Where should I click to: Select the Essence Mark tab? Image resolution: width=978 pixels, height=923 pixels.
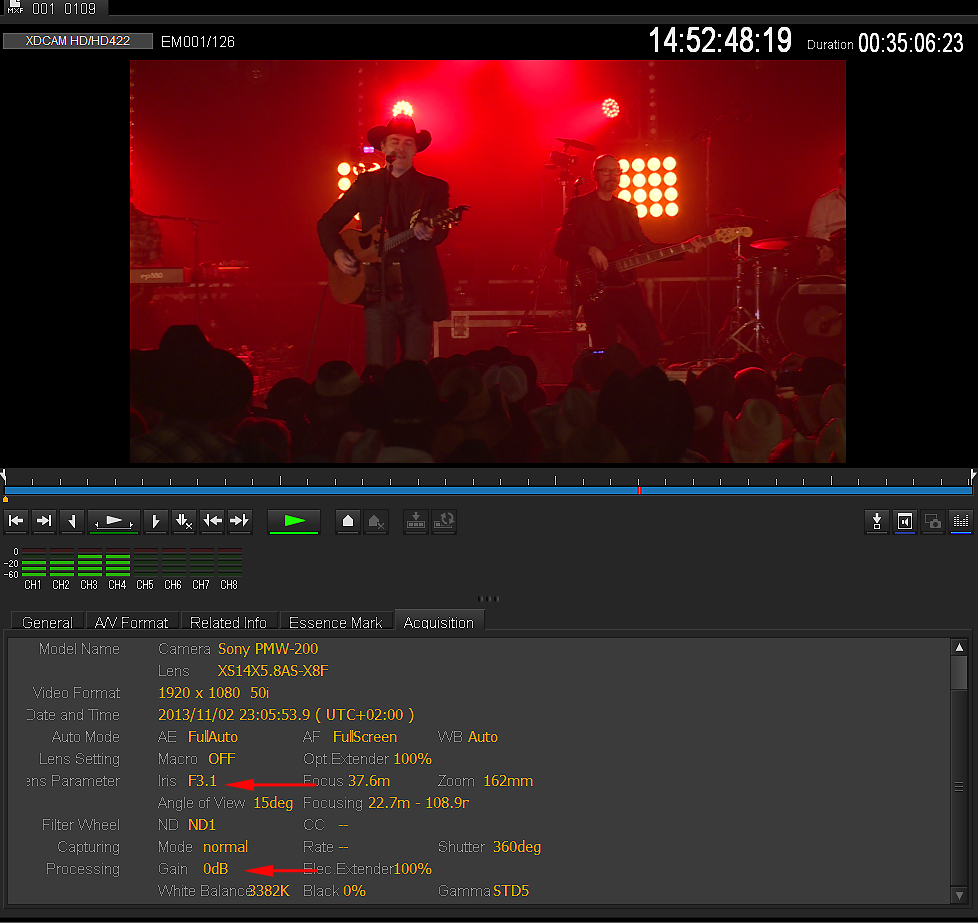tap(336, 622)
